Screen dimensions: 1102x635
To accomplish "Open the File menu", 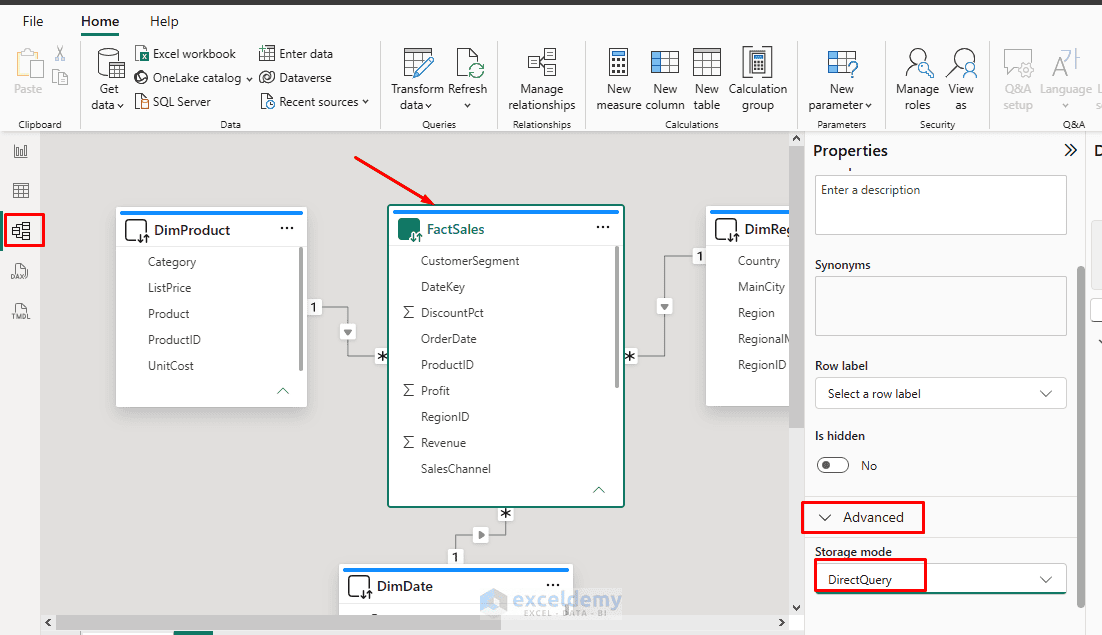I will (x=33, y=21).
